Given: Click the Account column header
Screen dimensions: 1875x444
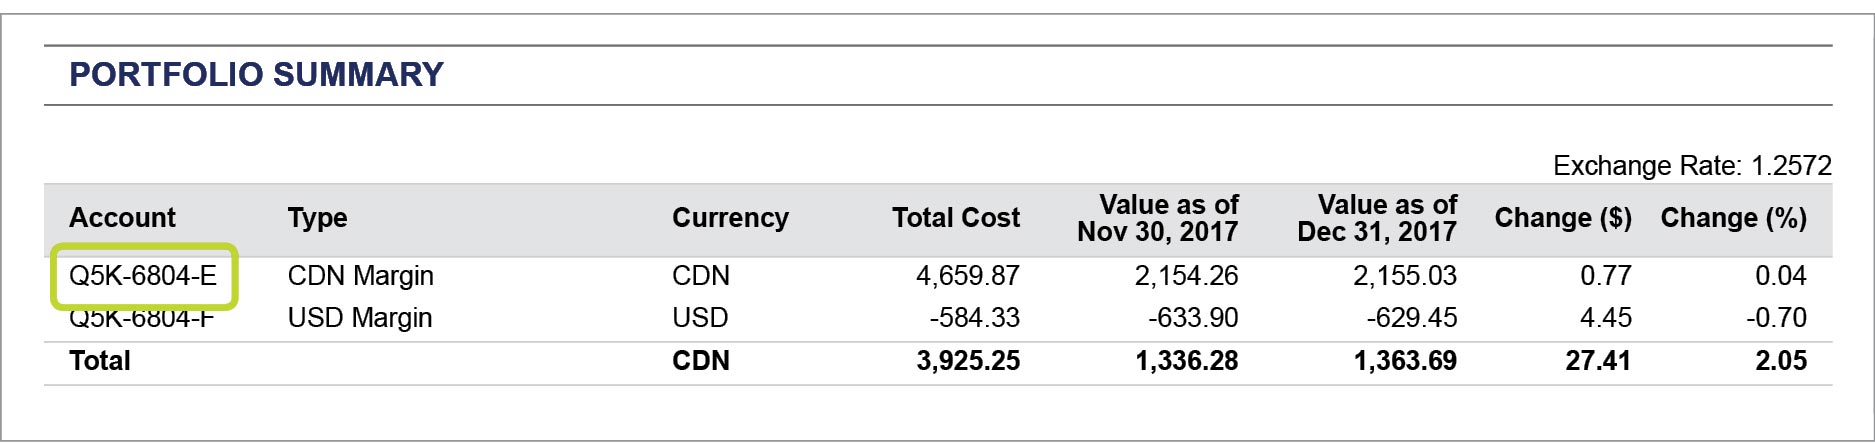Looking at the screenshot, I should (x=122, y=218).
